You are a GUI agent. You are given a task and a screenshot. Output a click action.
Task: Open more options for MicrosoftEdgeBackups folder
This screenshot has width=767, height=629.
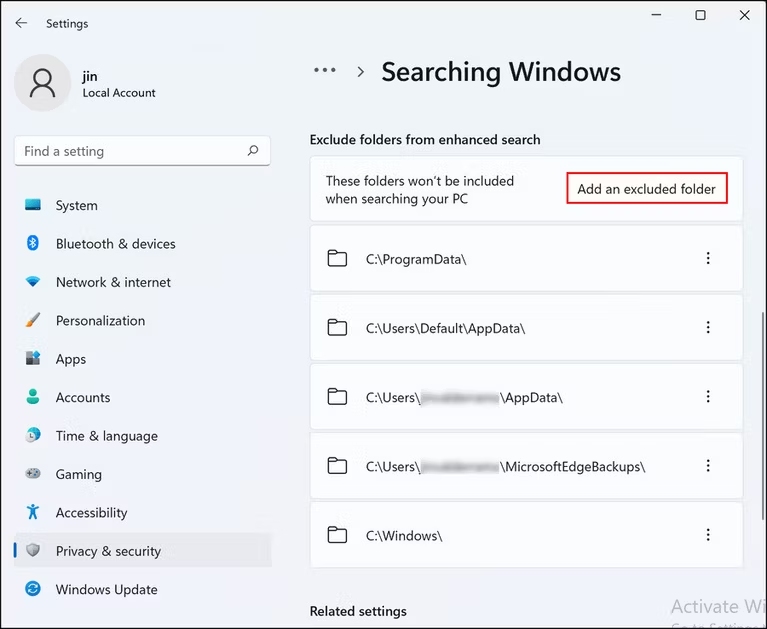pyautogui.click(x=708, y=466)
